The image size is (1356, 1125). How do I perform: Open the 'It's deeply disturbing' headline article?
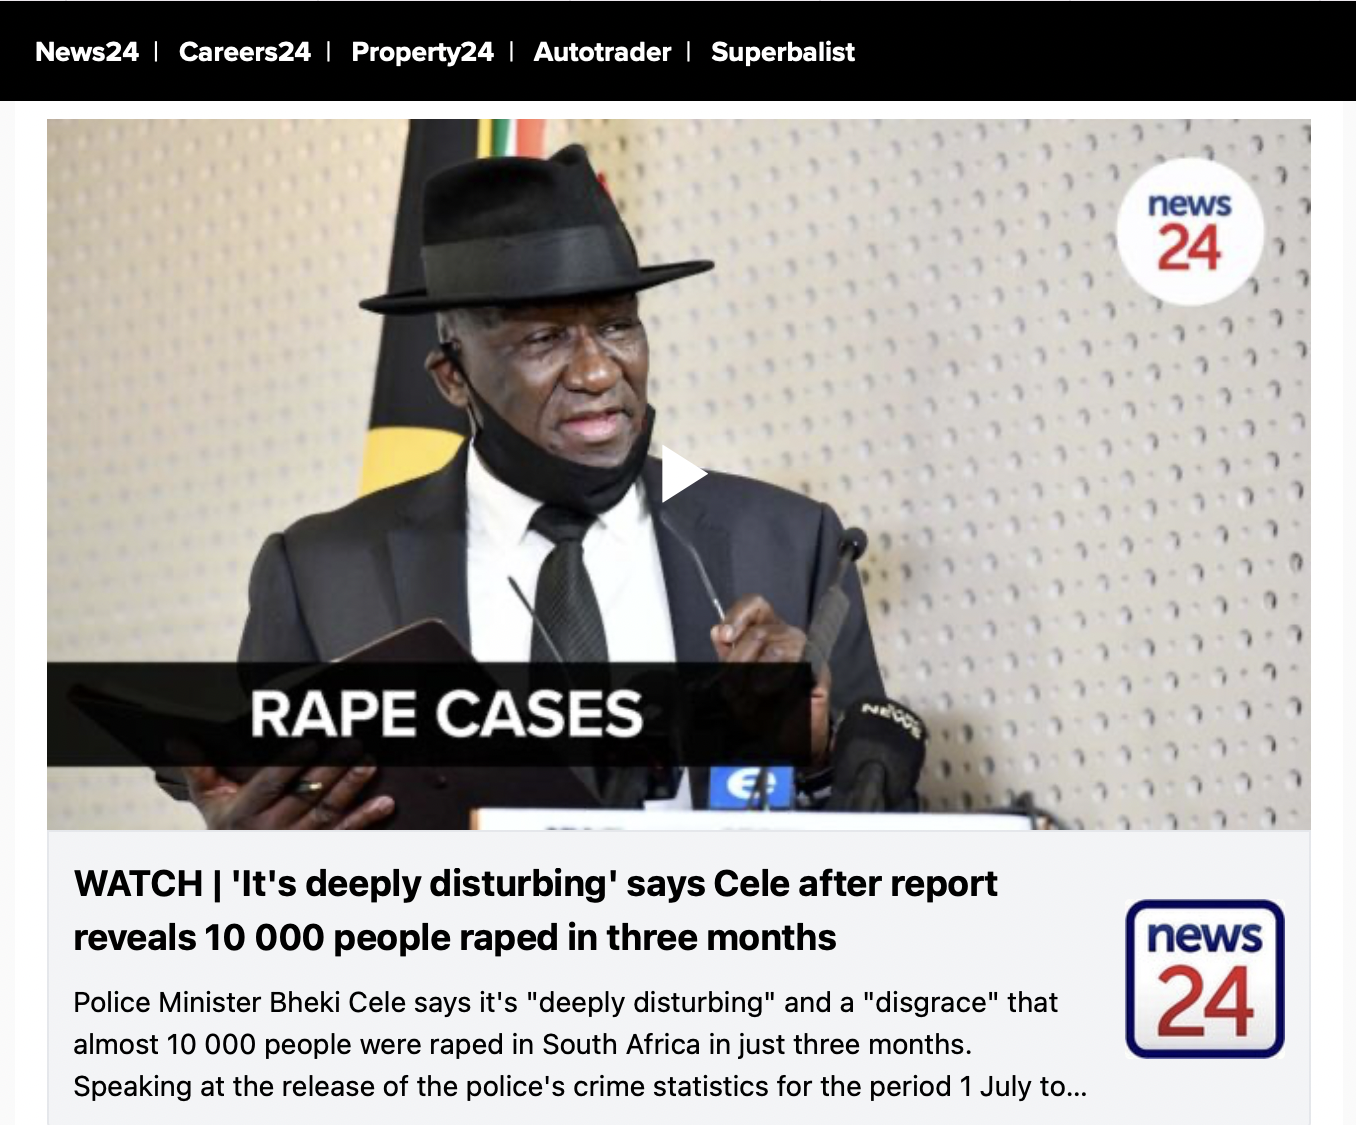pos(535,910)
